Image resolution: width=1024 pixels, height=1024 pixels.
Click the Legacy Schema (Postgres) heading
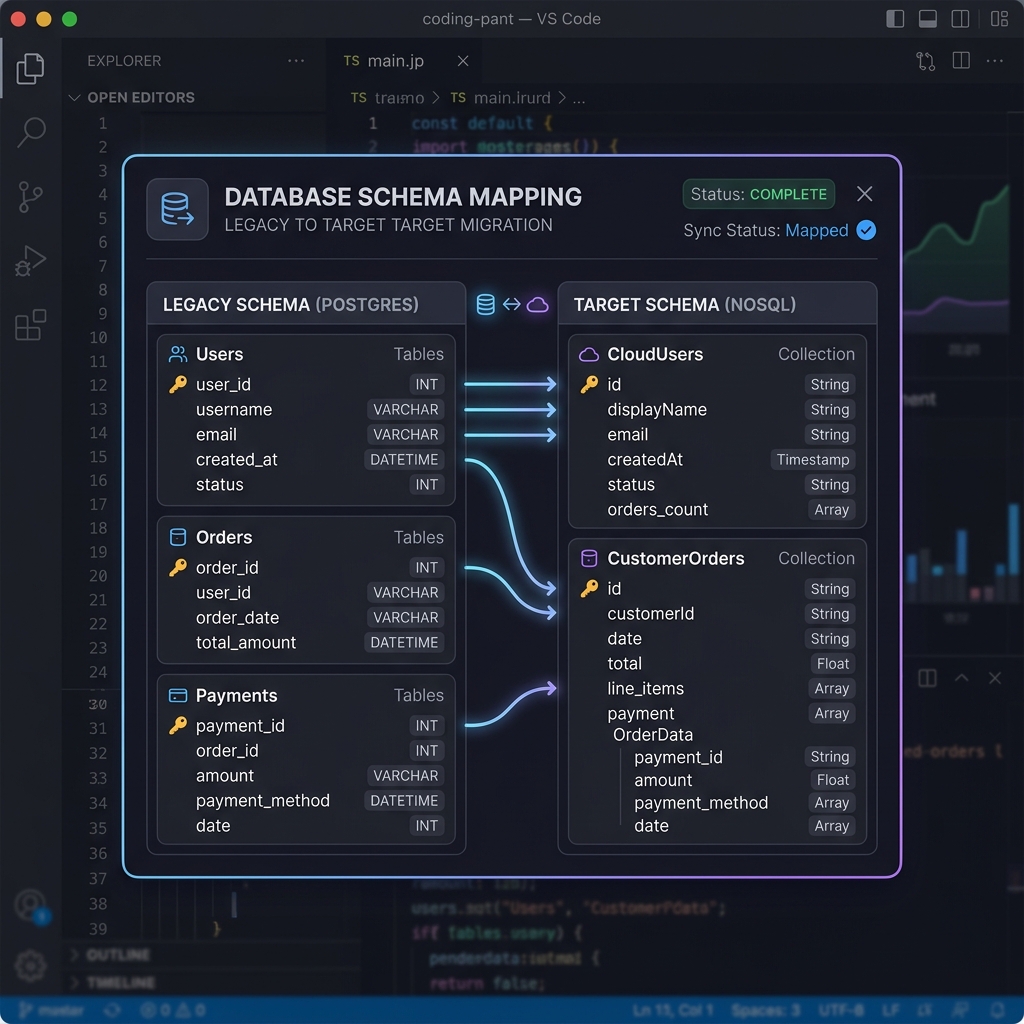pyautogui.click(x=291, y=304)
